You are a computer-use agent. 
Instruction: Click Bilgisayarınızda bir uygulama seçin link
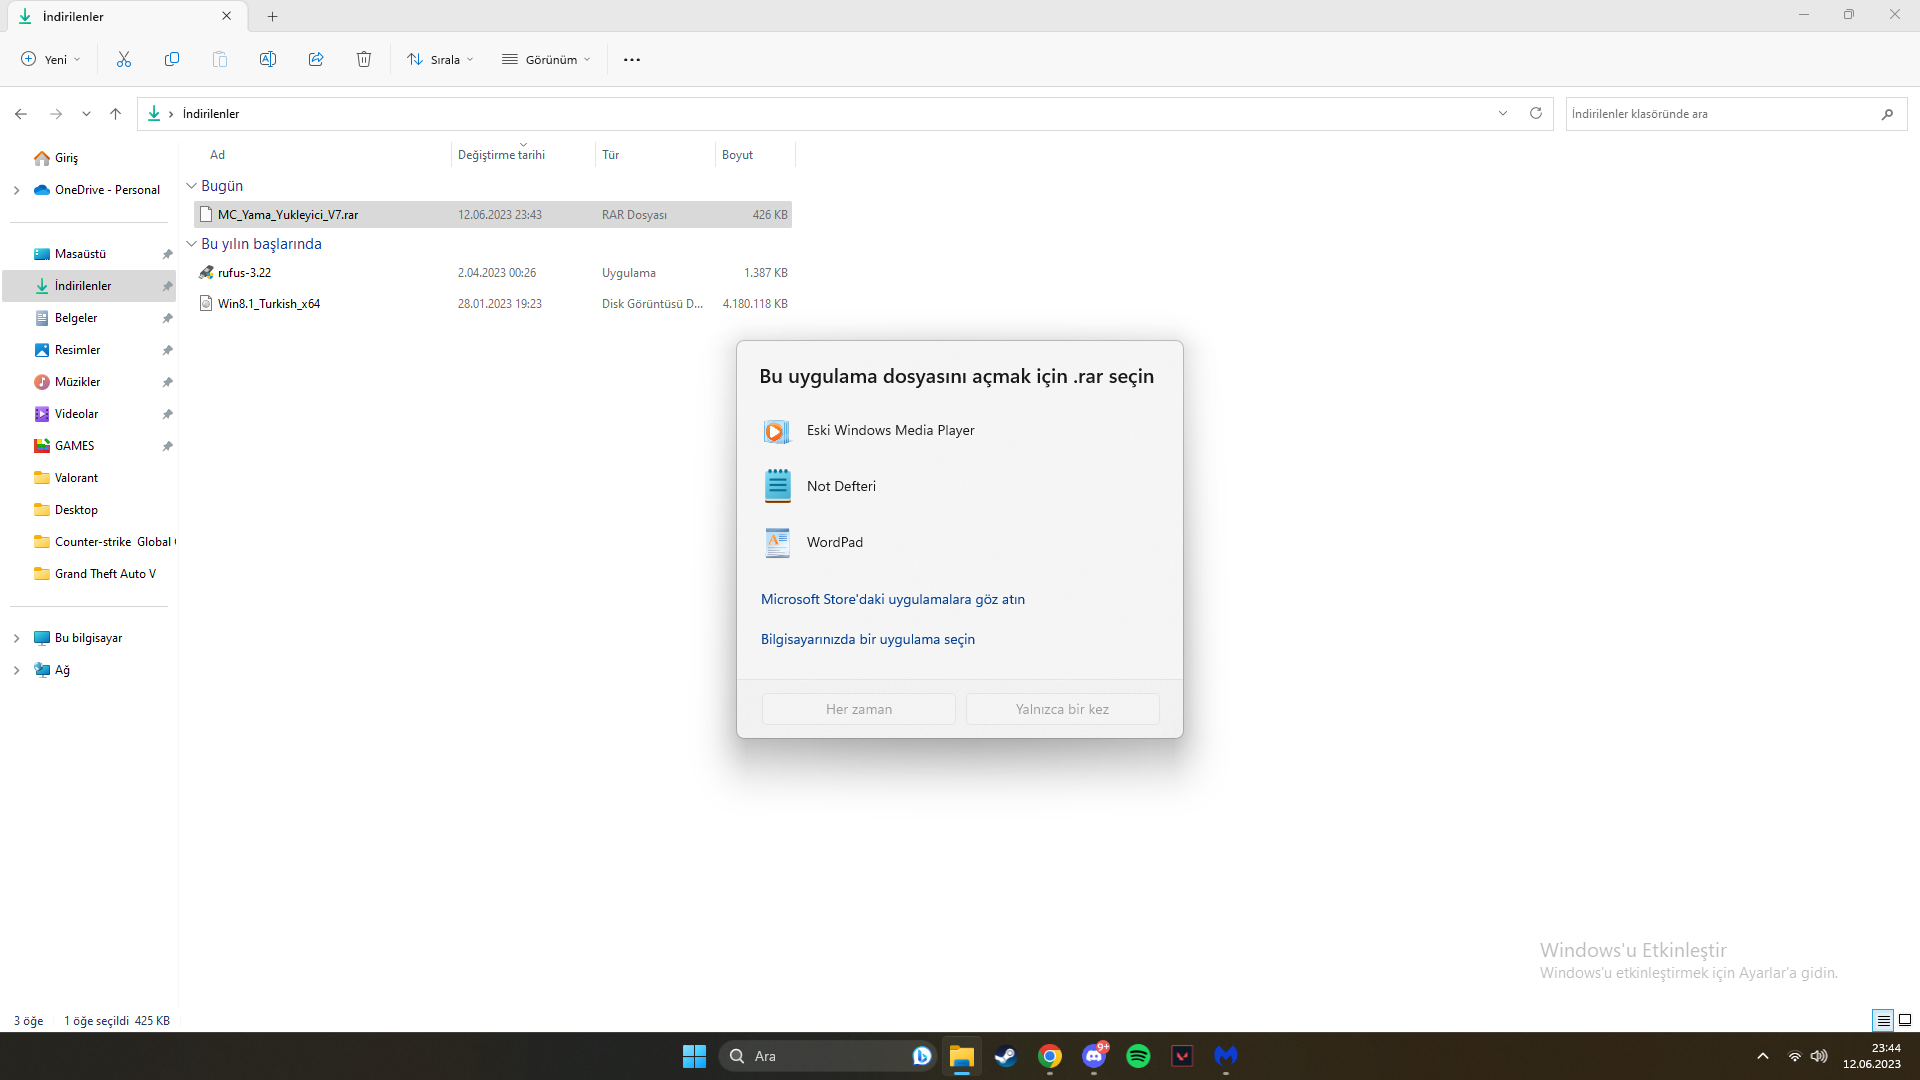pyautogui.click(x=867, y=640)
